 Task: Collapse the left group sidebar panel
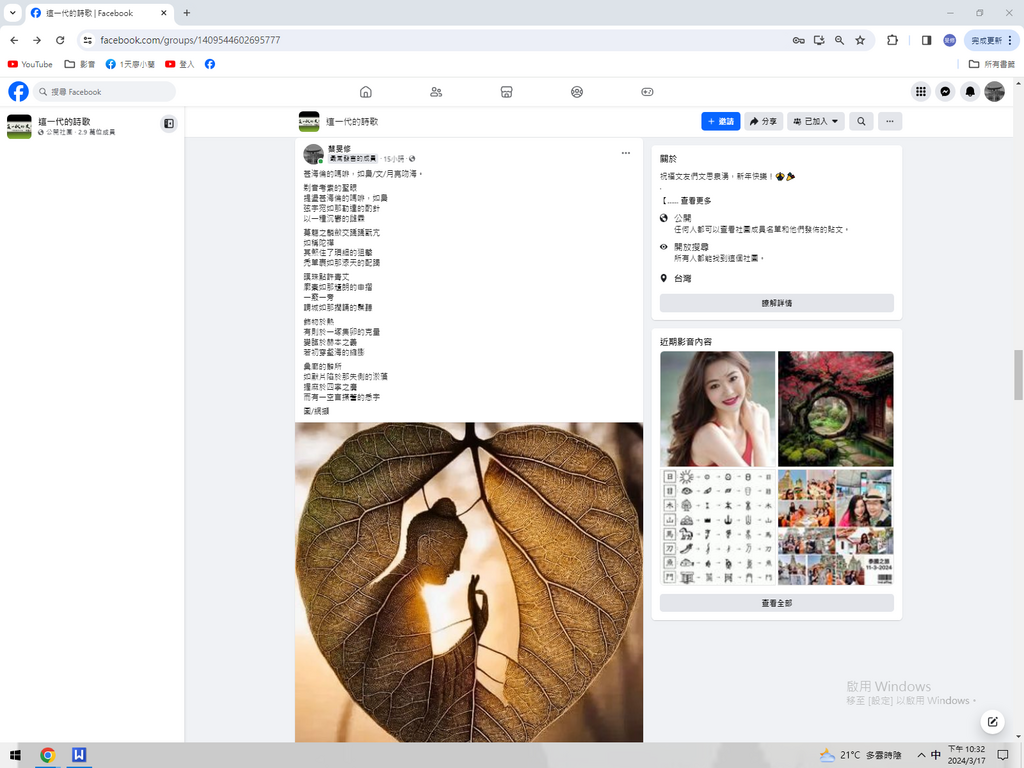click(x=169, y=123)
